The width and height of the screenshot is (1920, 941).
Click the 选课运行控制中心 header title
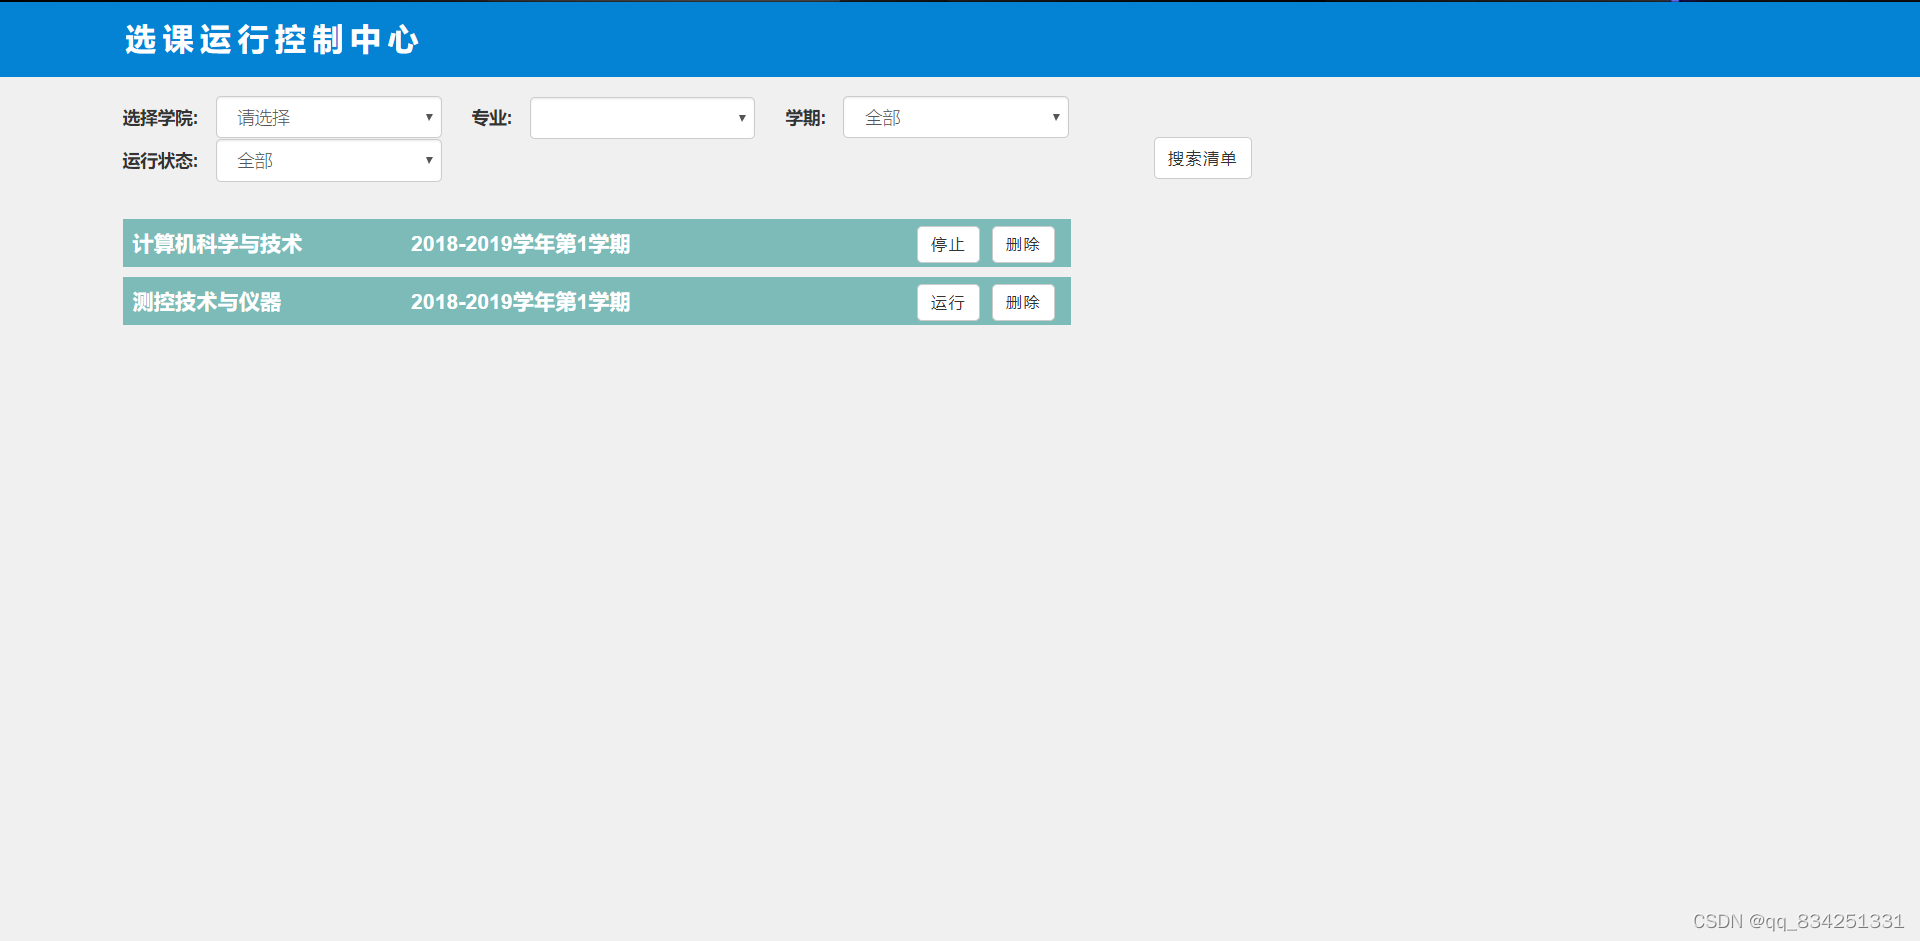tap(272, 39)
